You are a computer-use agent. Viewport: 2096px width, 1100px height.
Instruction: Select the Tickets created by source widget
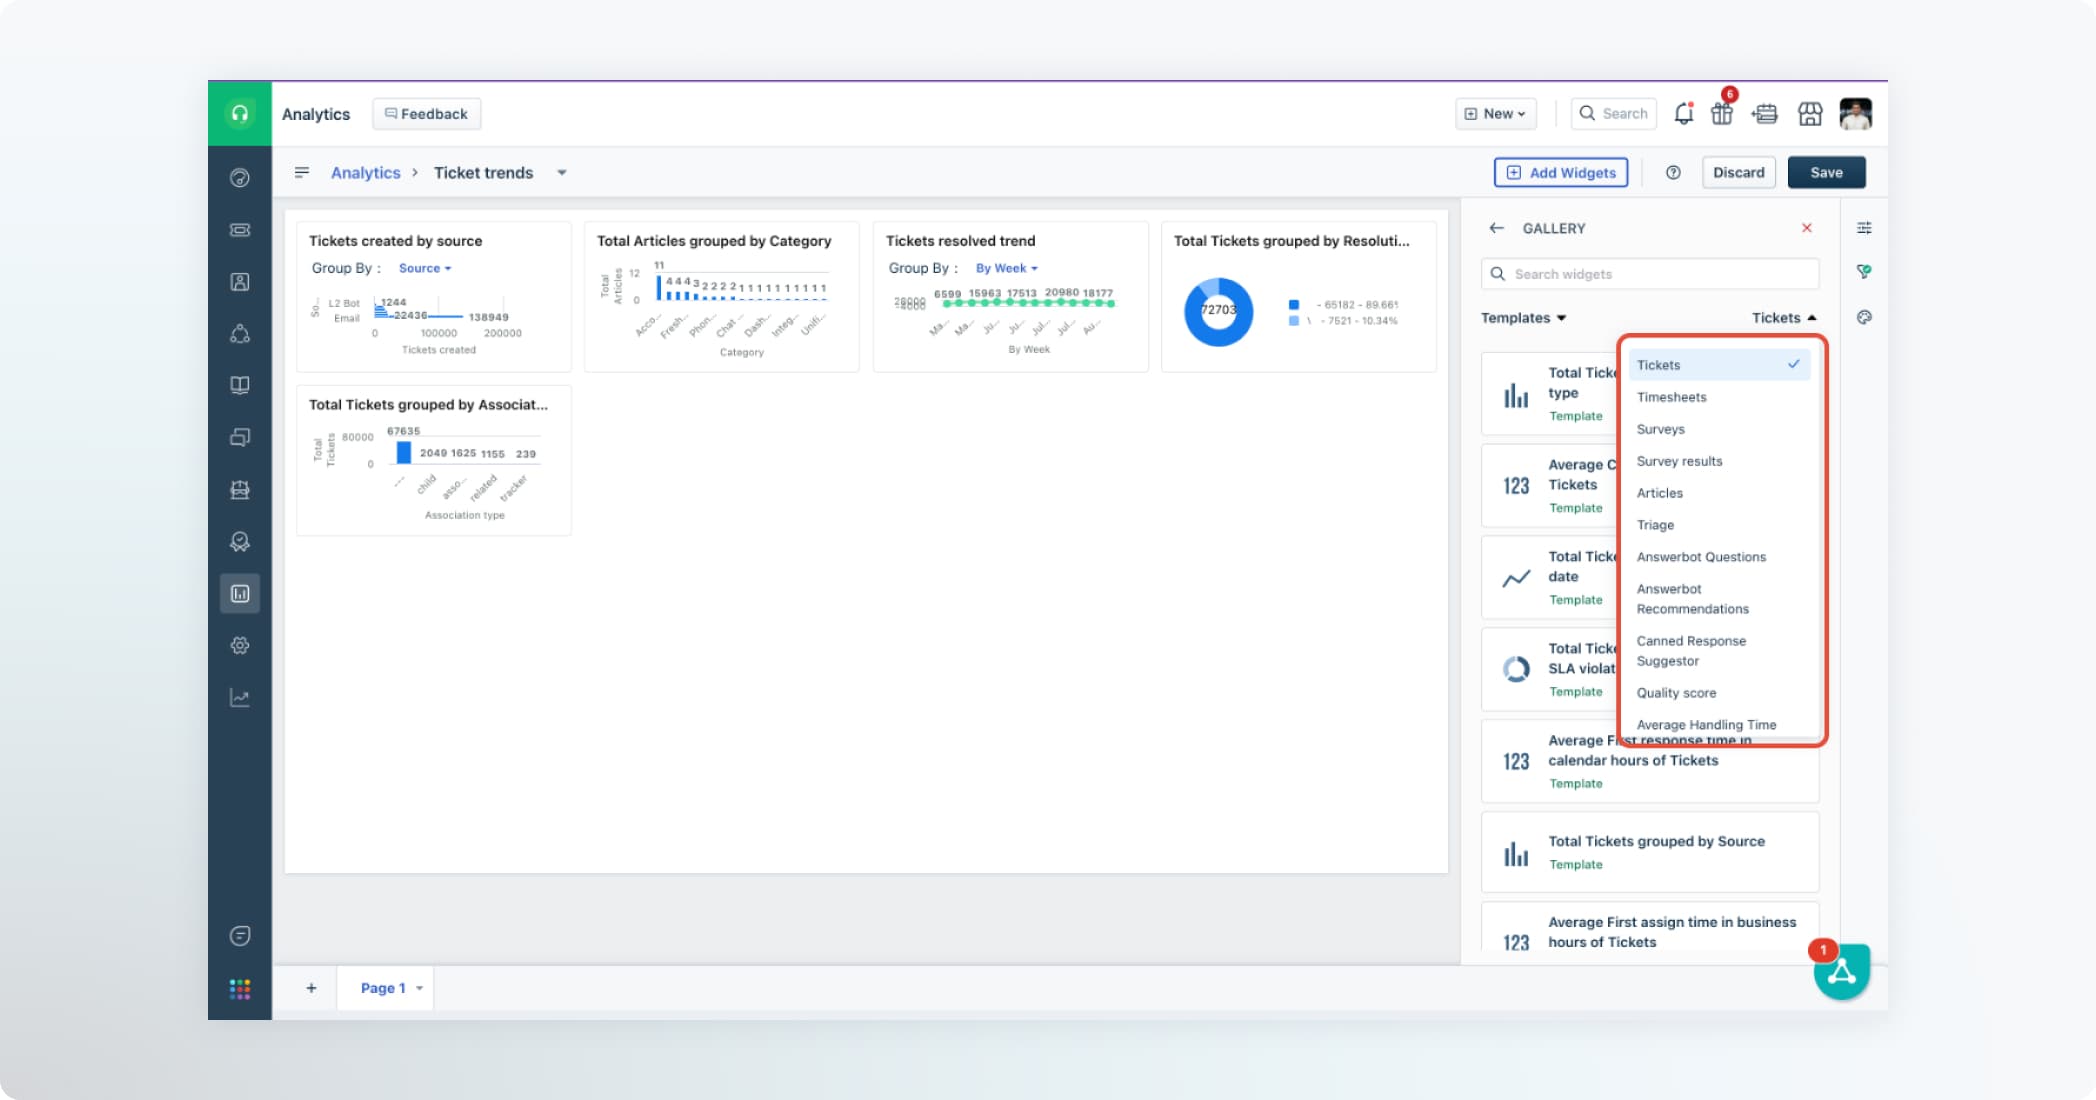pyautogui.click(x=434, y=297)
